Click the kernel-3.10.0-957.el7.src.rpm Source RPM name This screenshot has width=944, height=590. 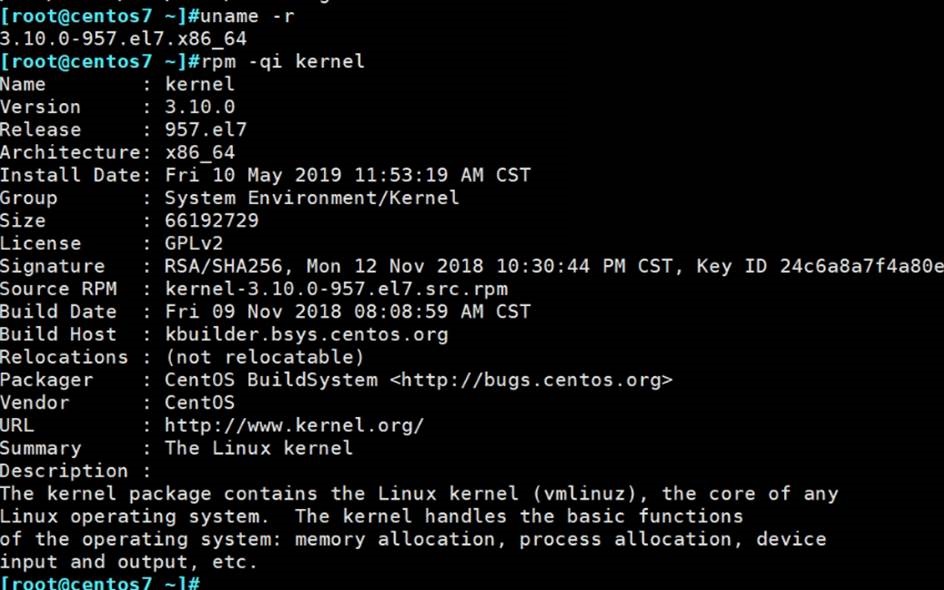point(336,289)
